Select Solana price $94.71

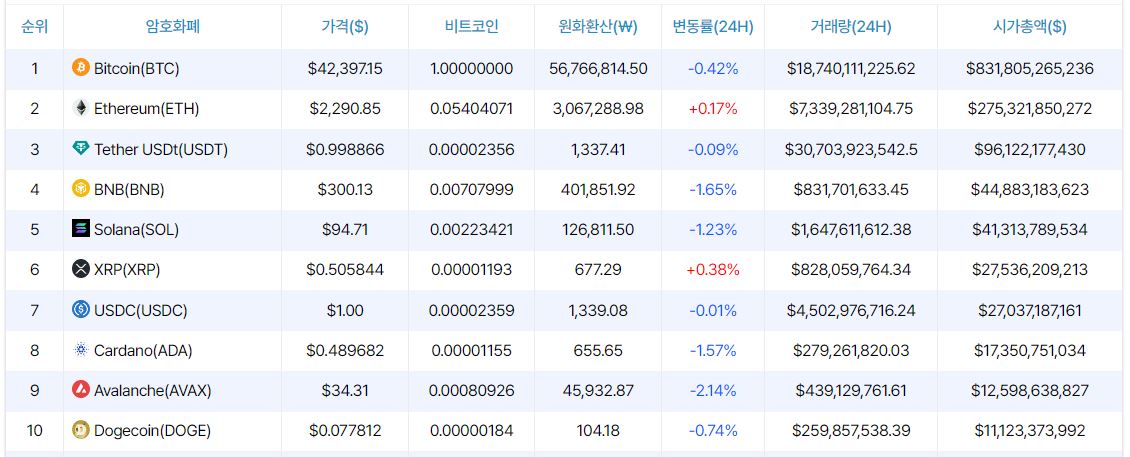click(345, 230)
